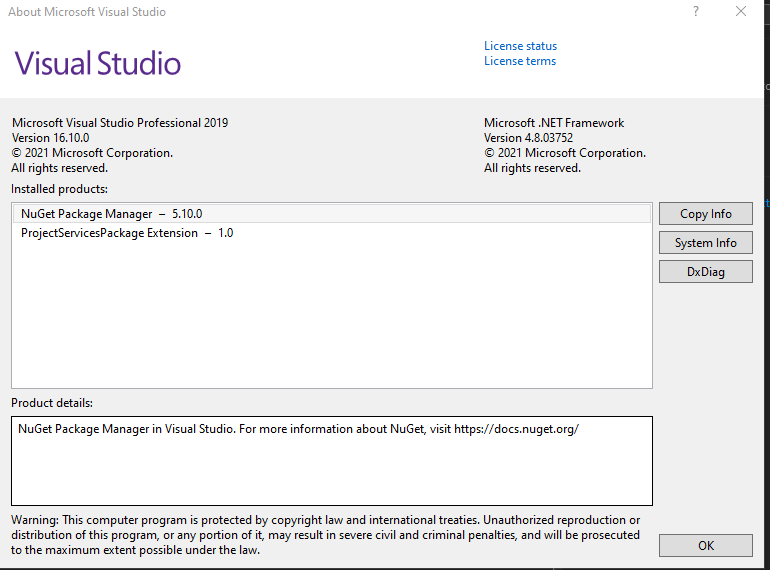
Task: Click the copyright warning paragraph
Action: (x=325, y=535)
